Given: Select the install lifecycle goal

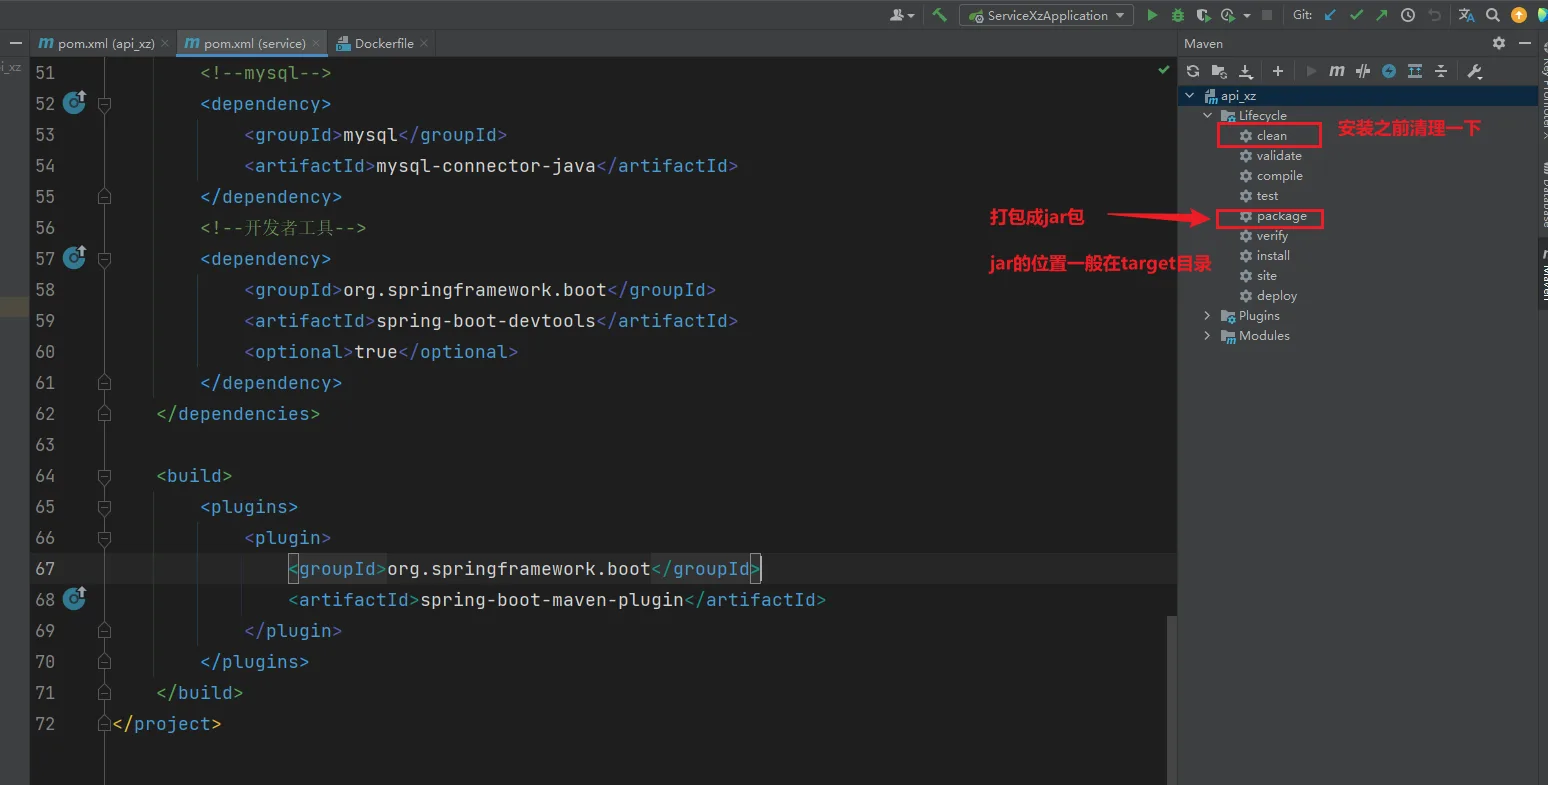Looking at the screenshot, I should [x=1264, y=256].
